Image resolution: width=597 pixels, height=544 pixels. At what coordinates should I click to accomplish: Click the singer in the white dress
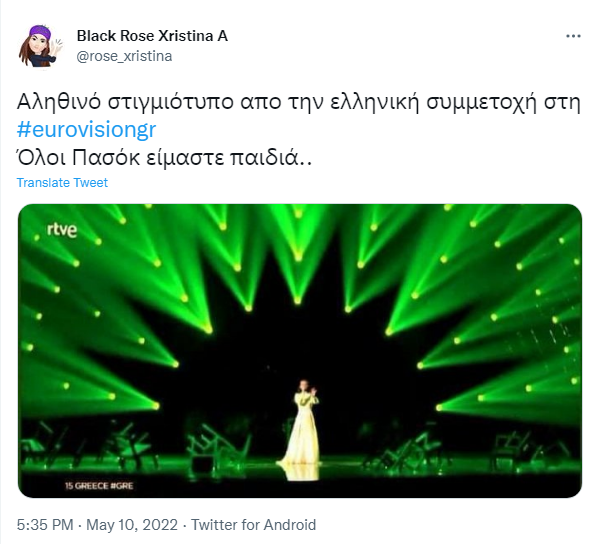(x=302, y=424)
